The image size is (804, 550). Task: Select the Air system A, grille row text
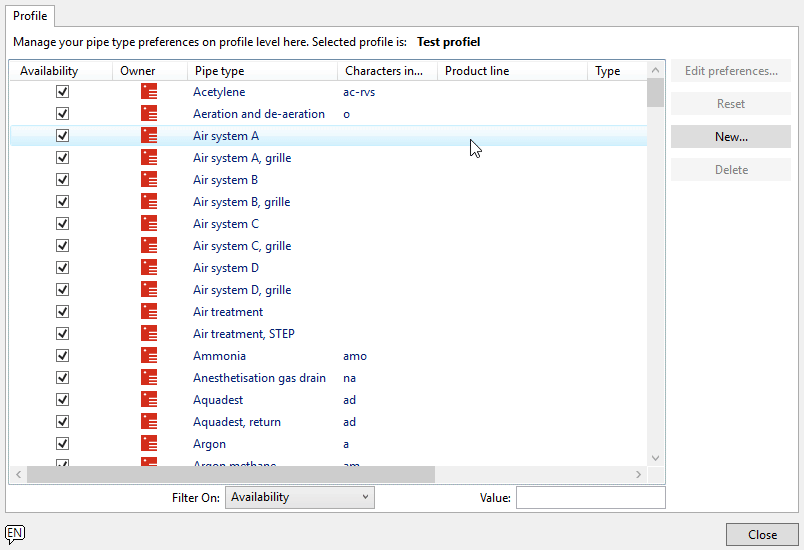(x=242, y=158)
